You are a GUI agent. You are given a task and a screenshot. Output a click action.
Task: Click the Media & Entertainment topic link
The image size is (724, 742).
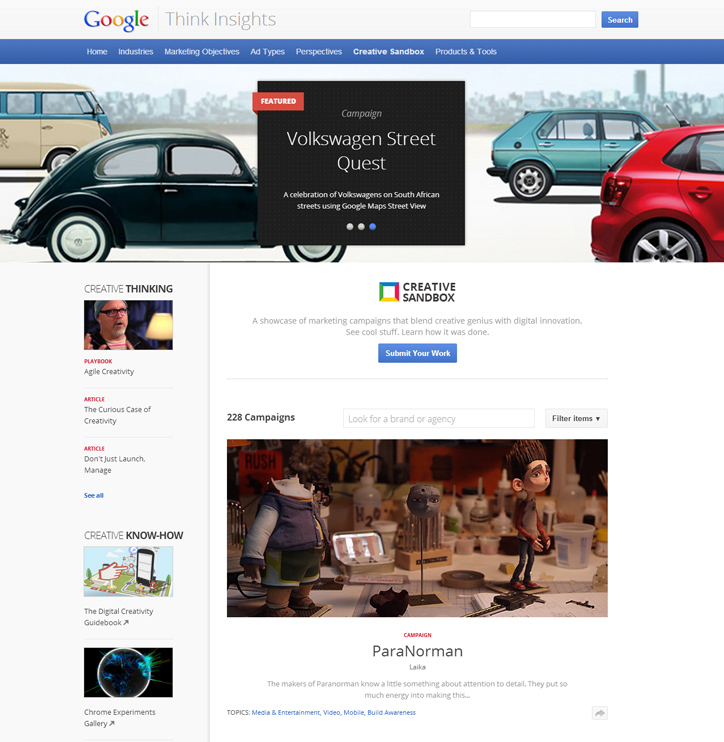click(286, 712)
